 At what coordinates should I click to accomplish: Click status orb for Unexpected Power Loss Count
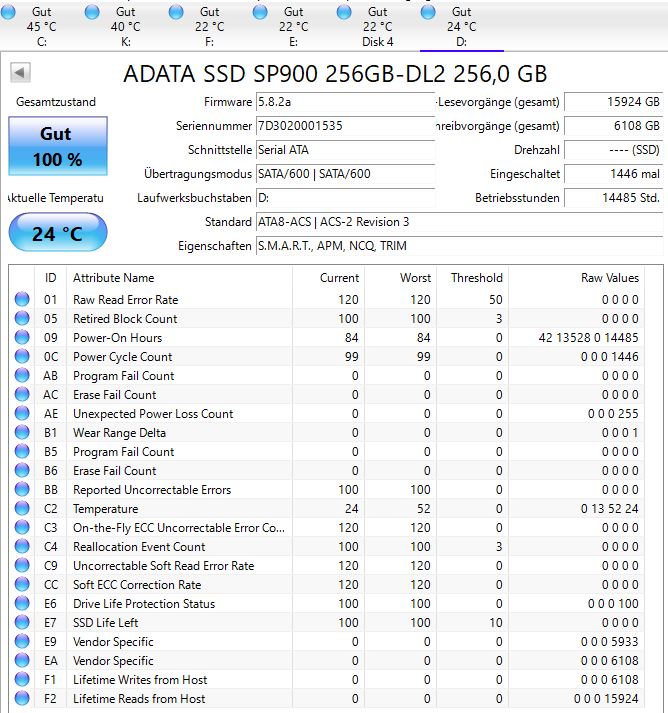point(22,413)
